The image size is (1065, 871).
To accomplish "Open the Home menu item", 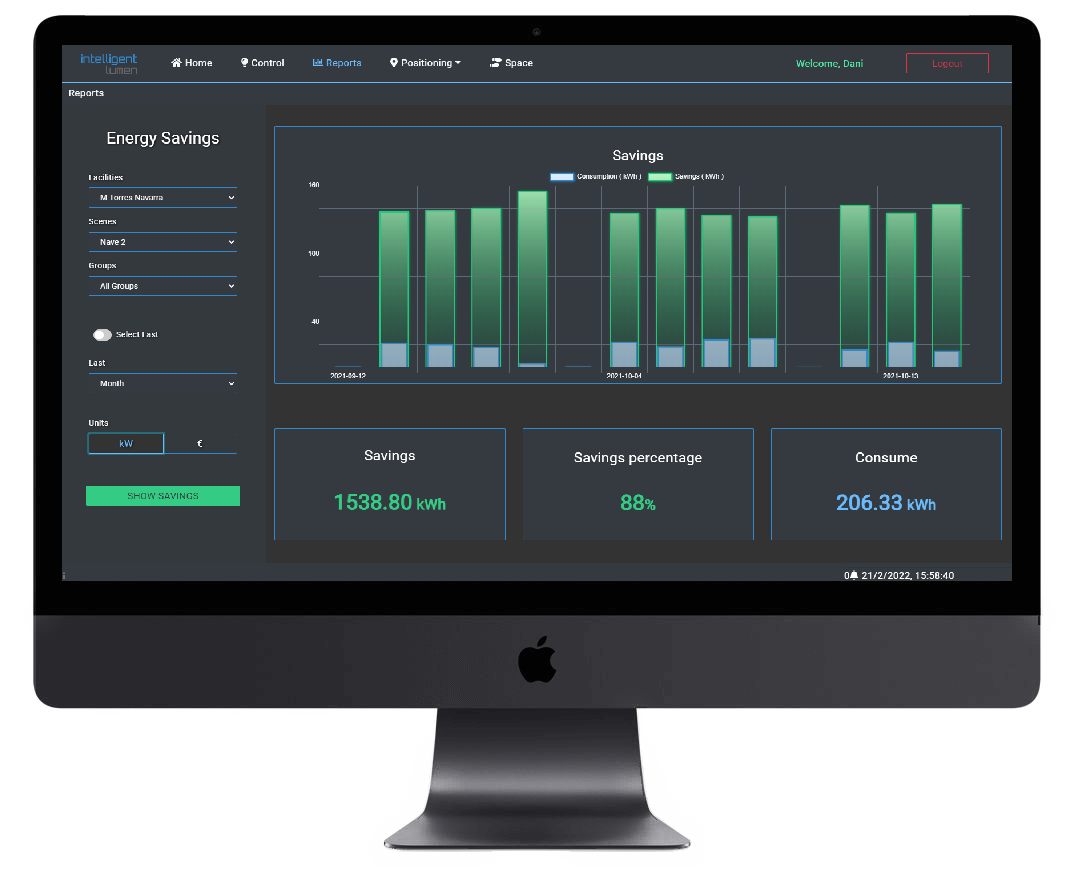I will (x=192, y=63).
